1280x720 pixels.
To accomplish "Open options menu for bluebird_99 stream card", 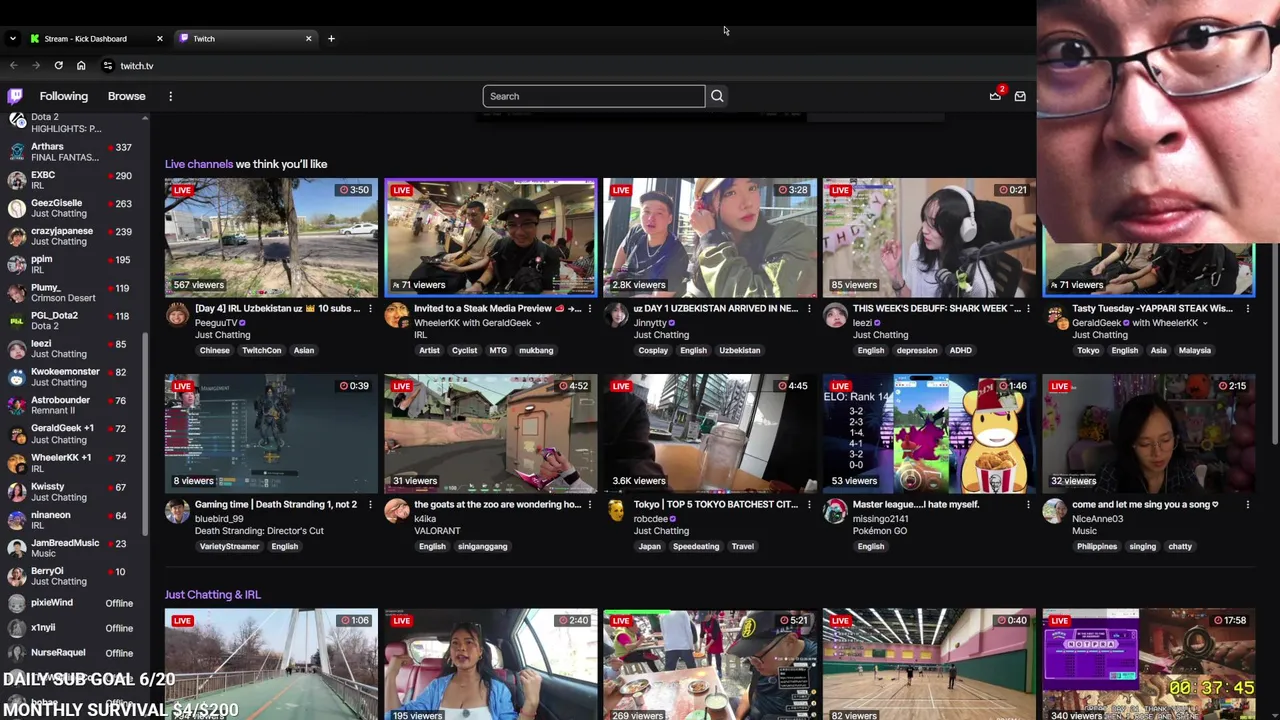I will coord(370,505).
